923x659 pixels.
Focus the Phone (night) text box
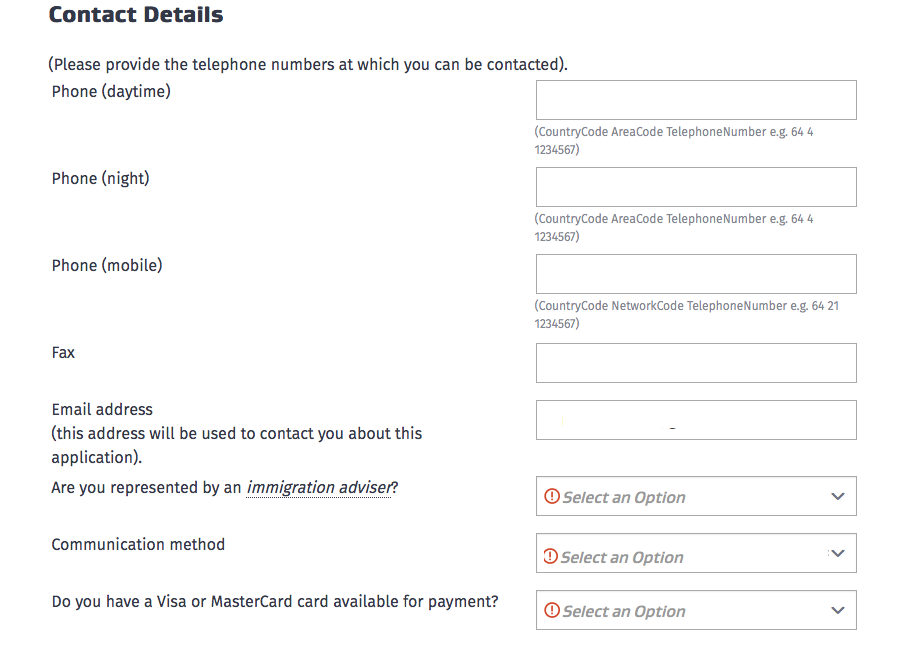[696, 187]
